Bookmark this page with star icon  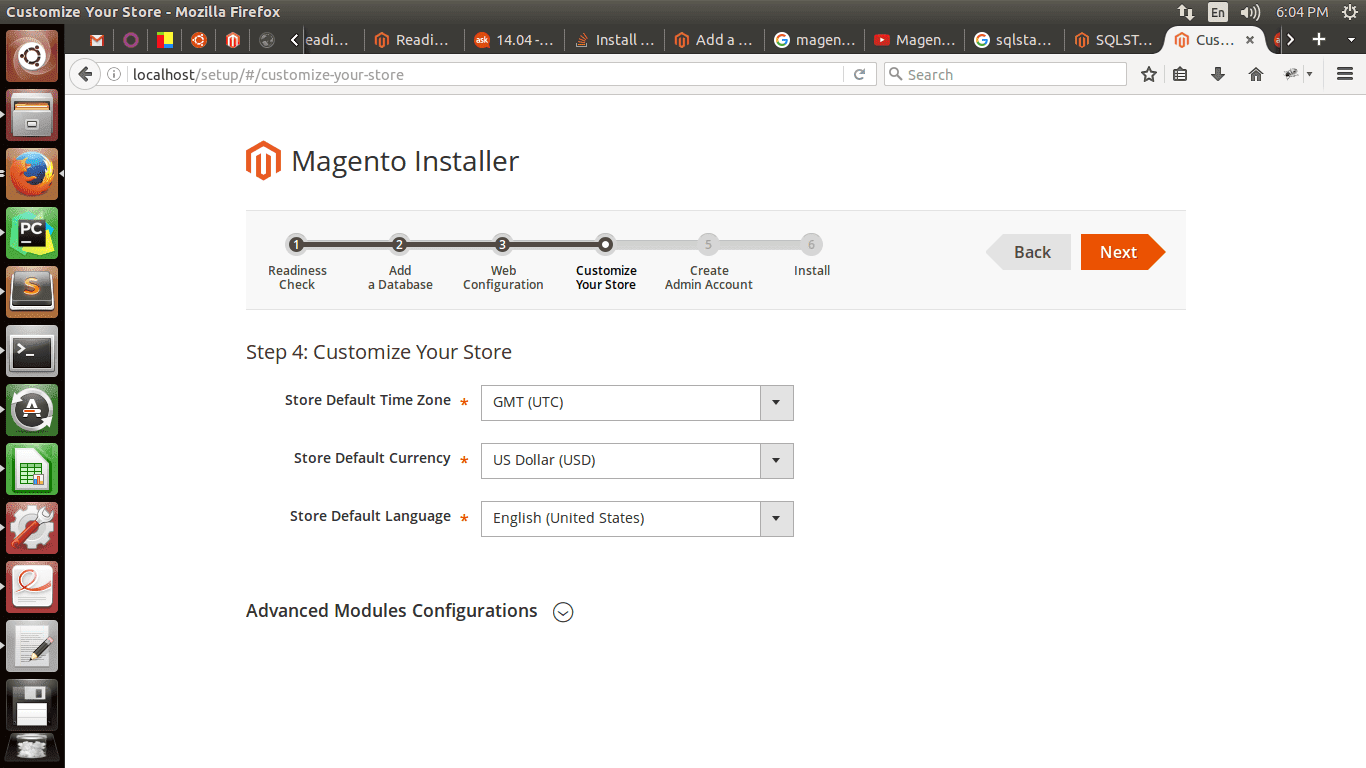[1149, 74]
